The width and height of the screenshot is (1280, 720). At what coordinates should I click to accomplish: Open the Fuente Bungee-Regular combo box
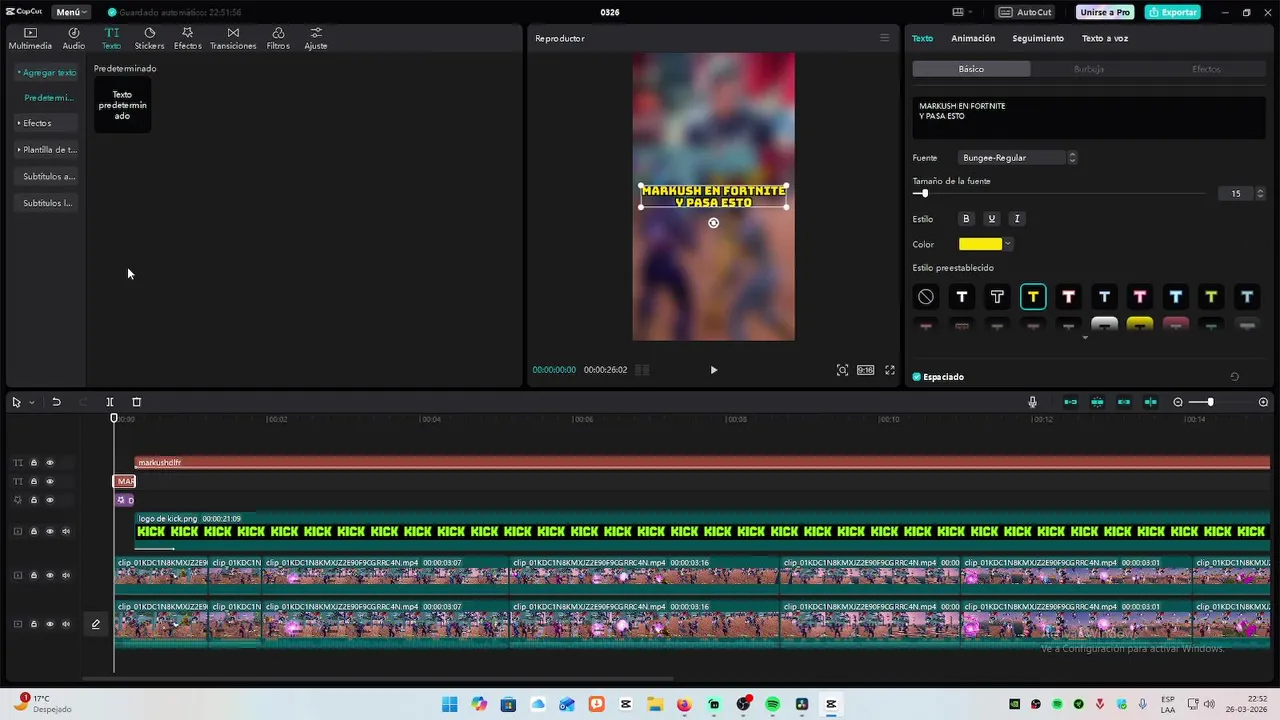click(1018, 158)
